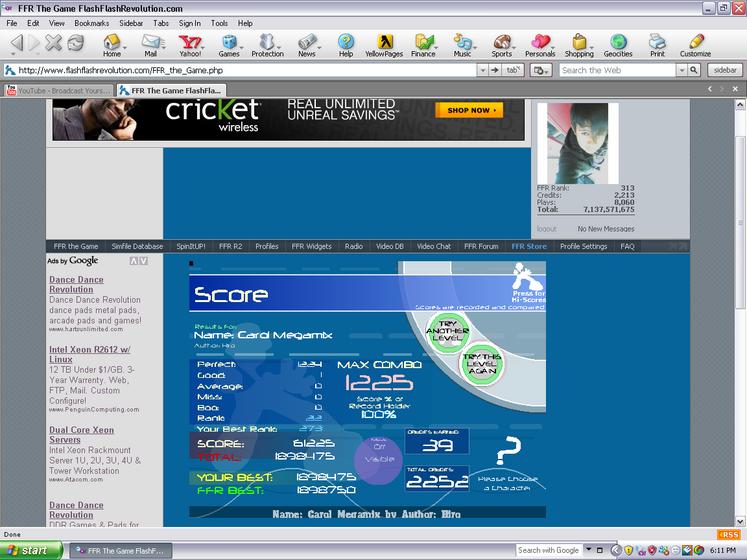Click Search with Google taskbar field
The width and height of the screenshot is (747, 560).
(549, 550)
